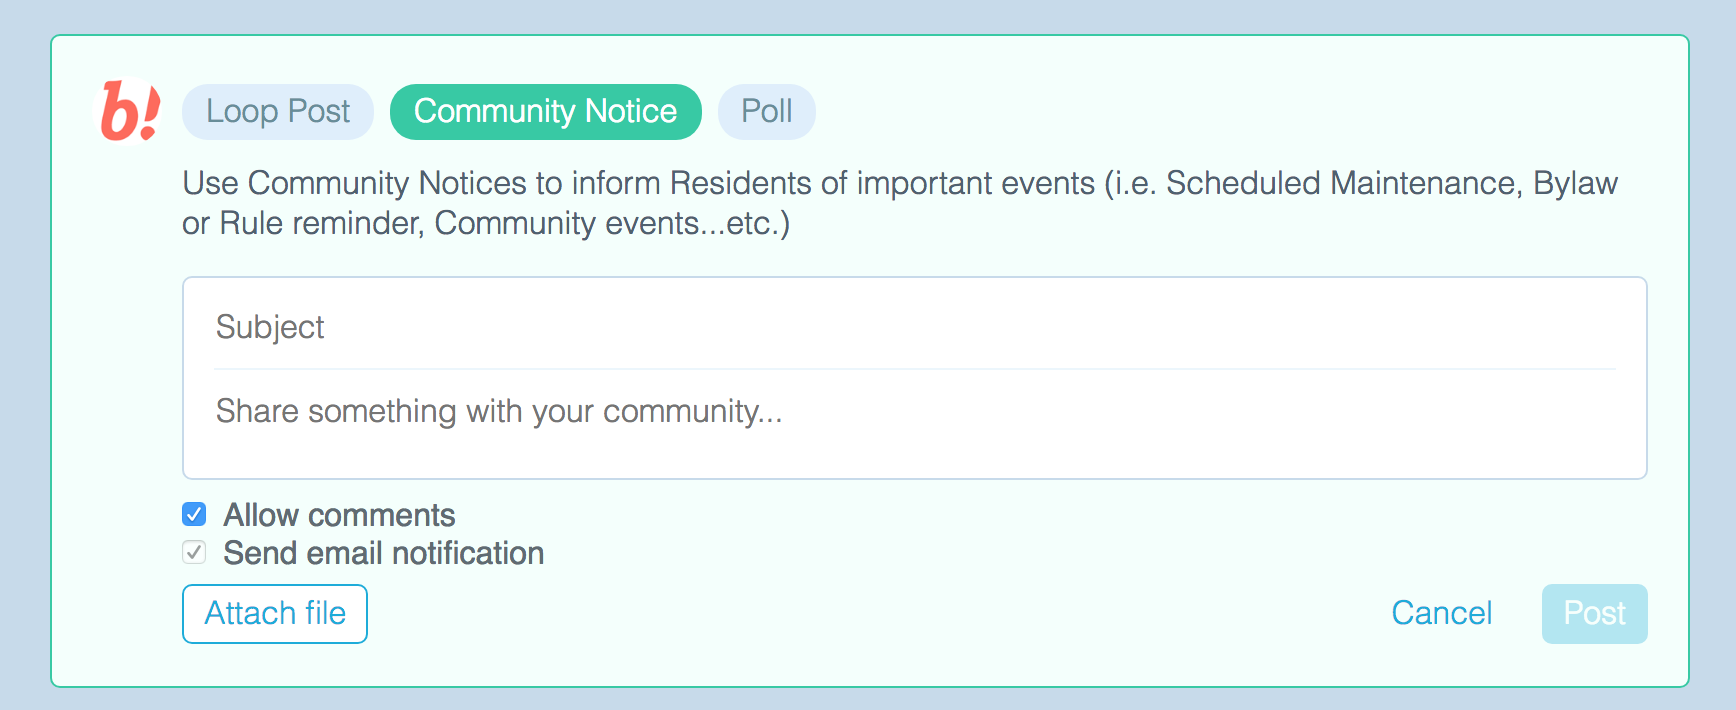
Task: Click the word 'Bylaw' in the description
Action: [1575, 183]
